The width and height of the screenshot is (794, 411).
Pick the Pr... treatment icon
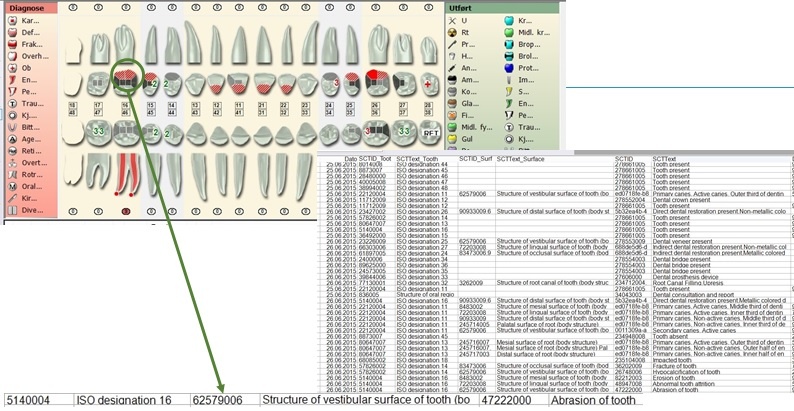453,45
